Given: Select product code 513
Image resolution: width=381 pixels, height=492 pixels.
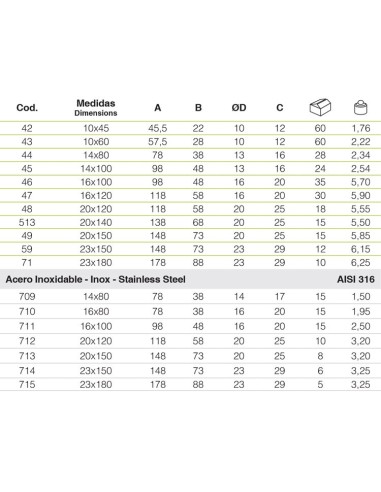Looking at the screenshot, I should (27, 222).
